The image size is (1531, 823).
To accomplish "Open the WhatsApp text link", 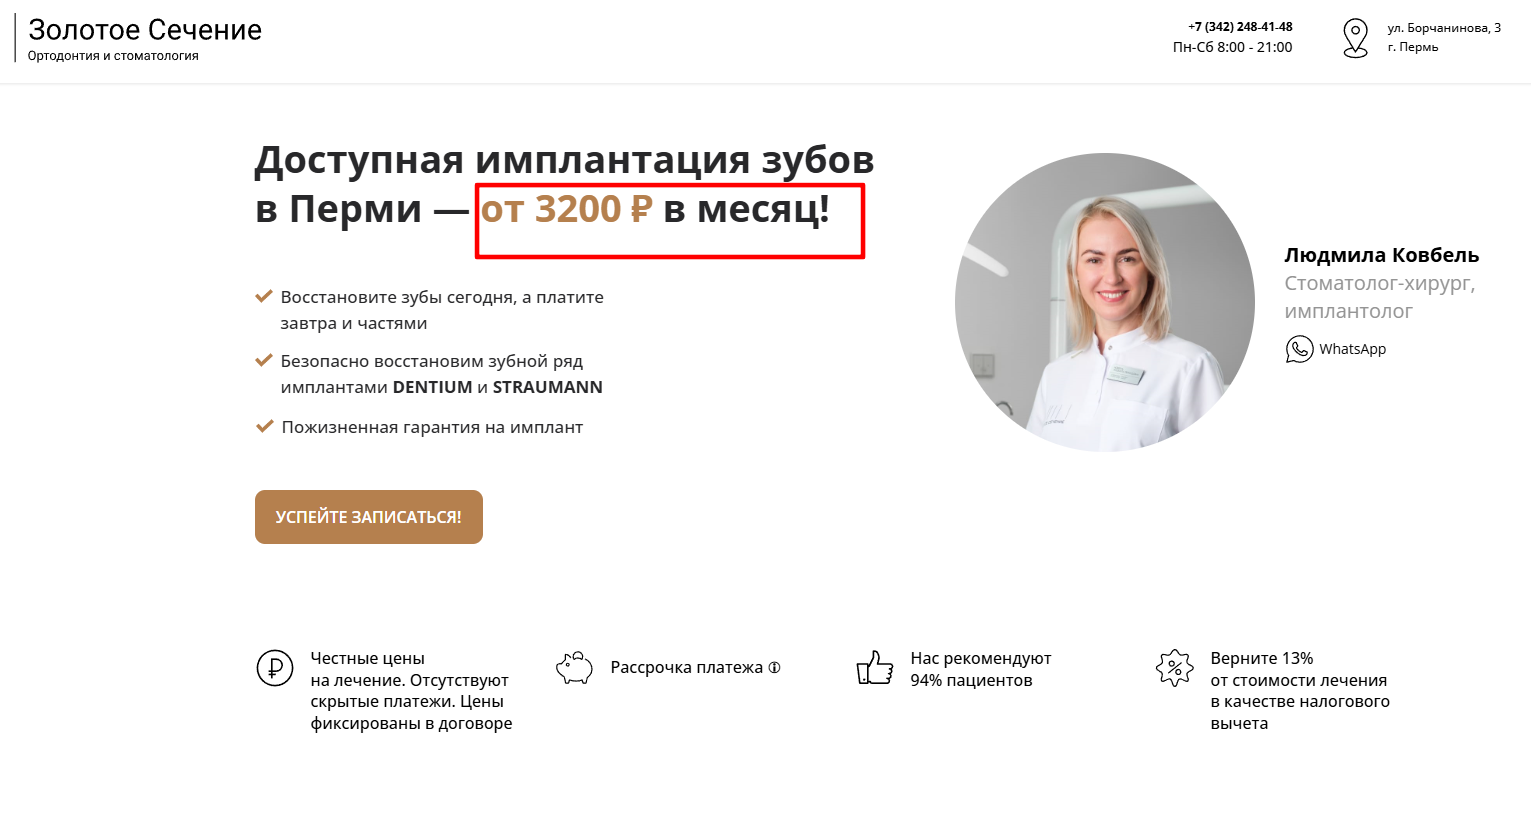I will point(1352,349).
